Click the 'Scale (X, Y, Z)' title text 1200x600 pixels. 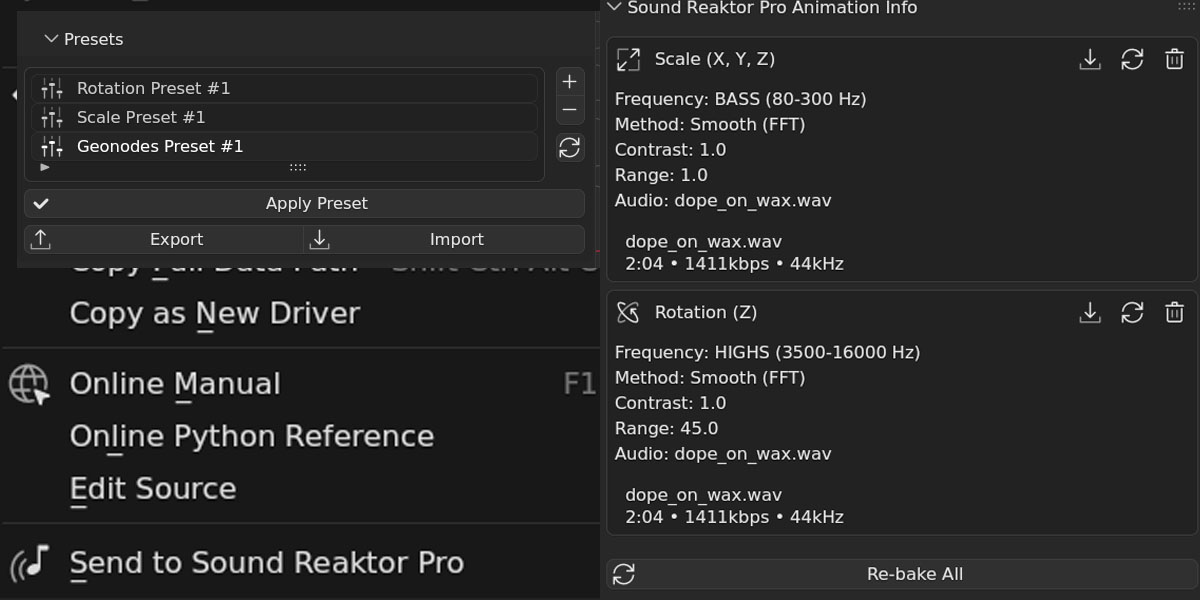[x=715, y=59]
